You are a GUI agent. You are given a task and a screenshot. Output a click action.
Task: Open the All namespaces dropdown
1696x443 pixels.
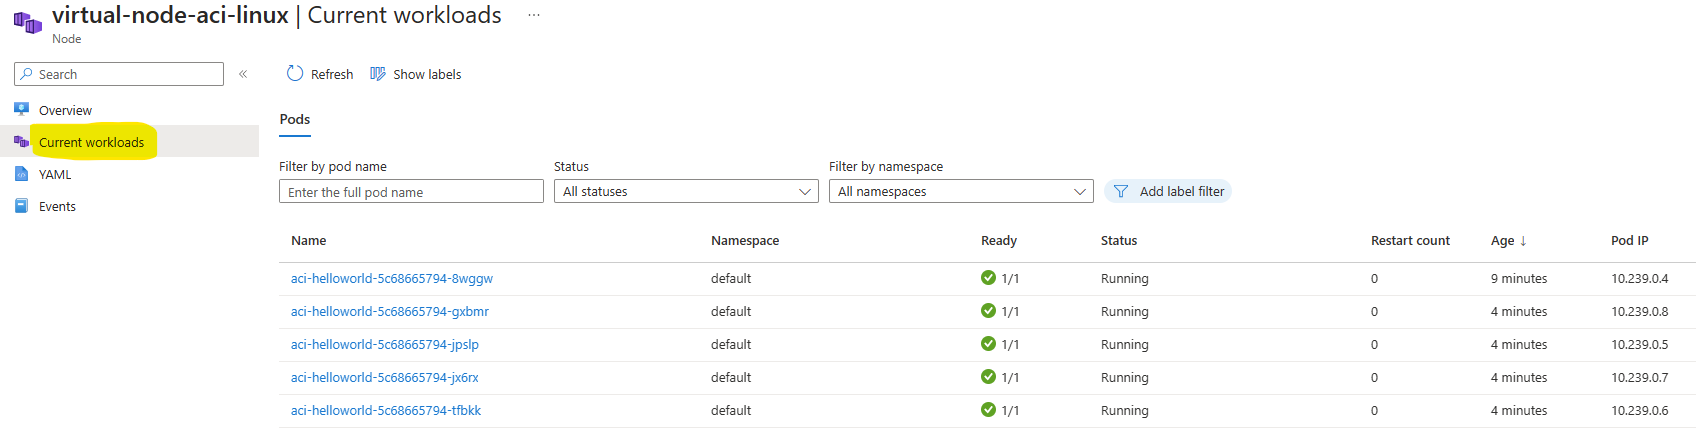(x=961, y=191)
